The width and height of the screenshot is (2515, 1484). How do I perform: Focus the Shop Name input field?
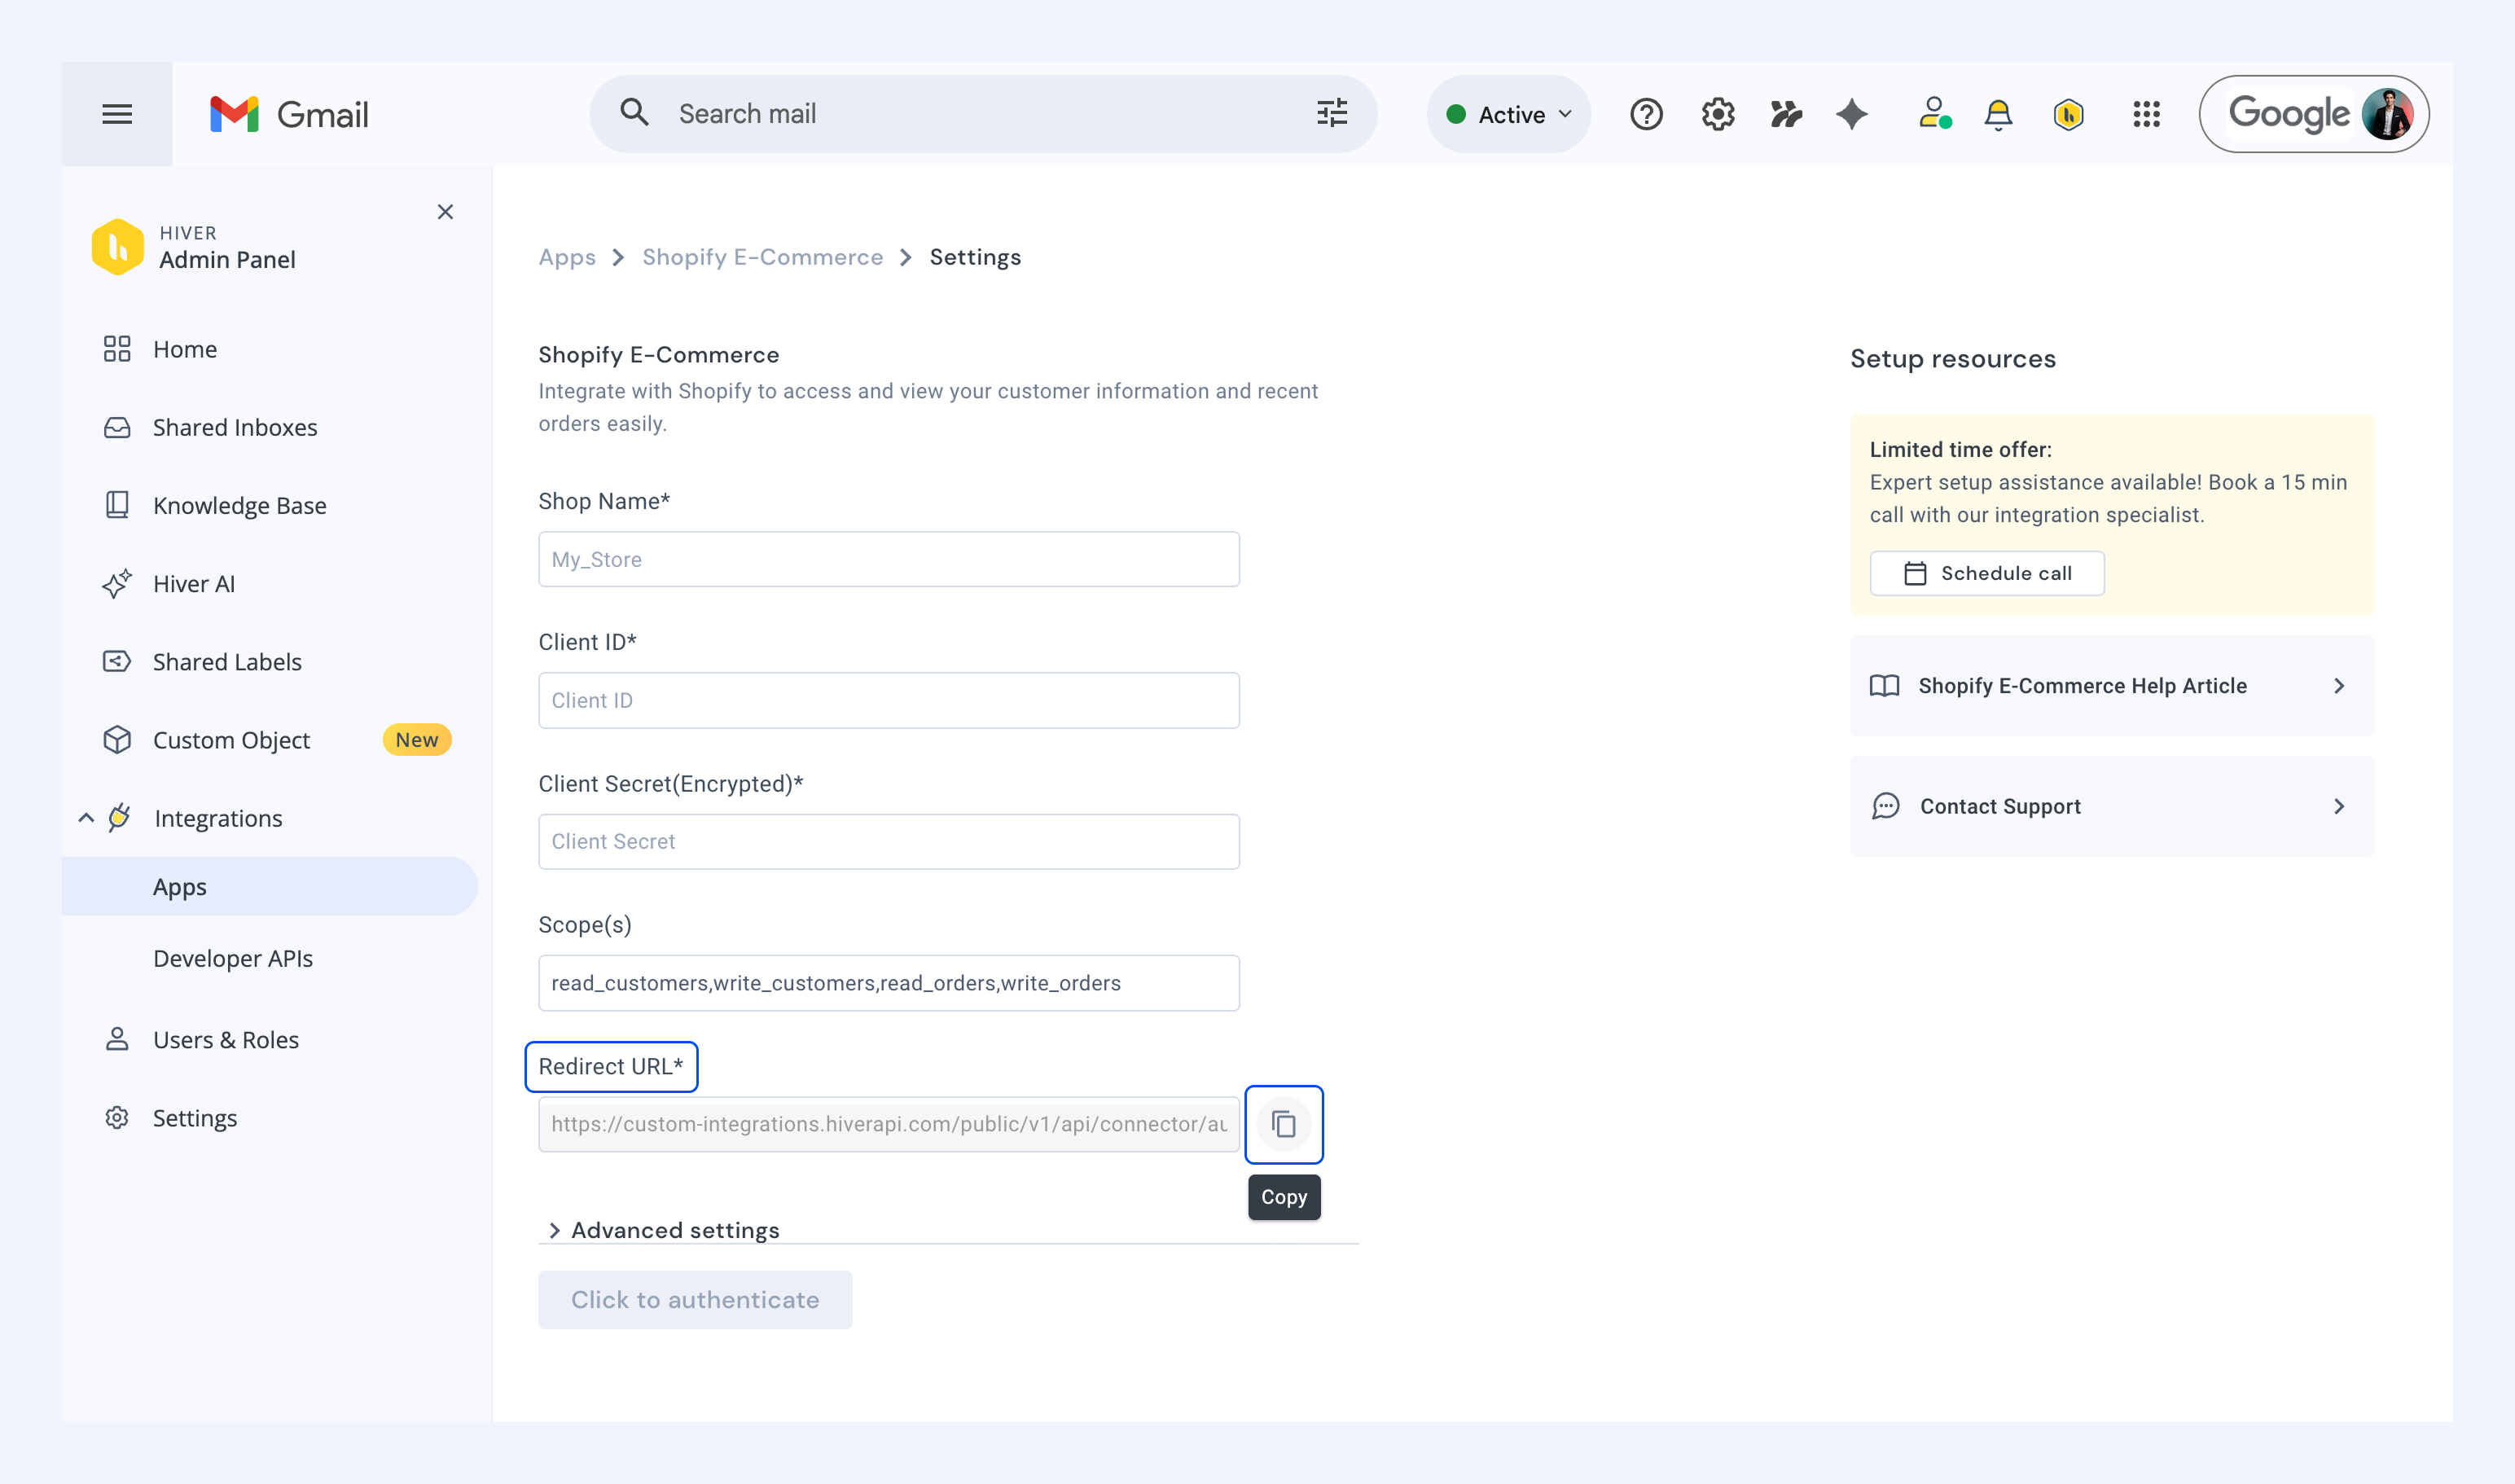[889, 559]
